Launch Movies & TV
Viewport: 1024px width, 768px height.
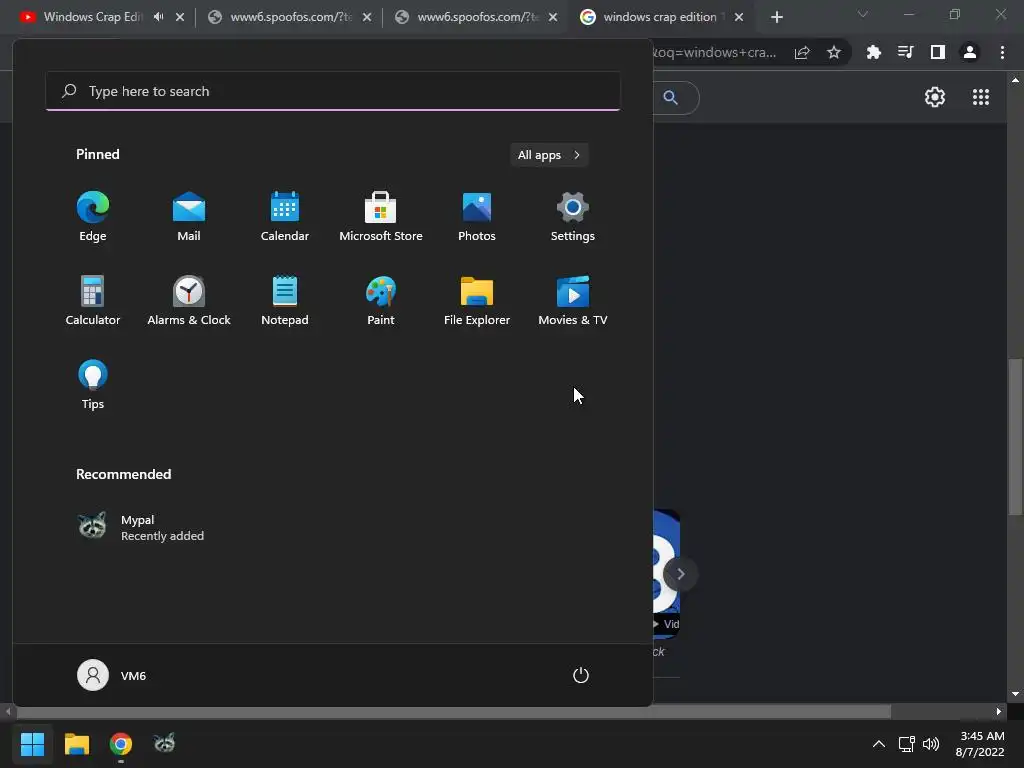pos(573,300)
